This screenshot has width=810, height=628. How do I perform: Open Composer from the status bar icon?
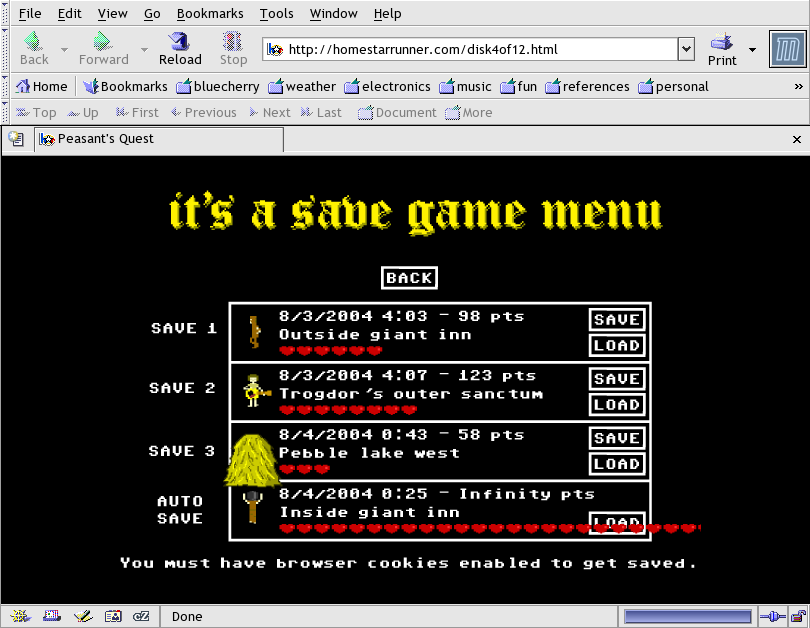pyautogui.click(x=83, y=616)
